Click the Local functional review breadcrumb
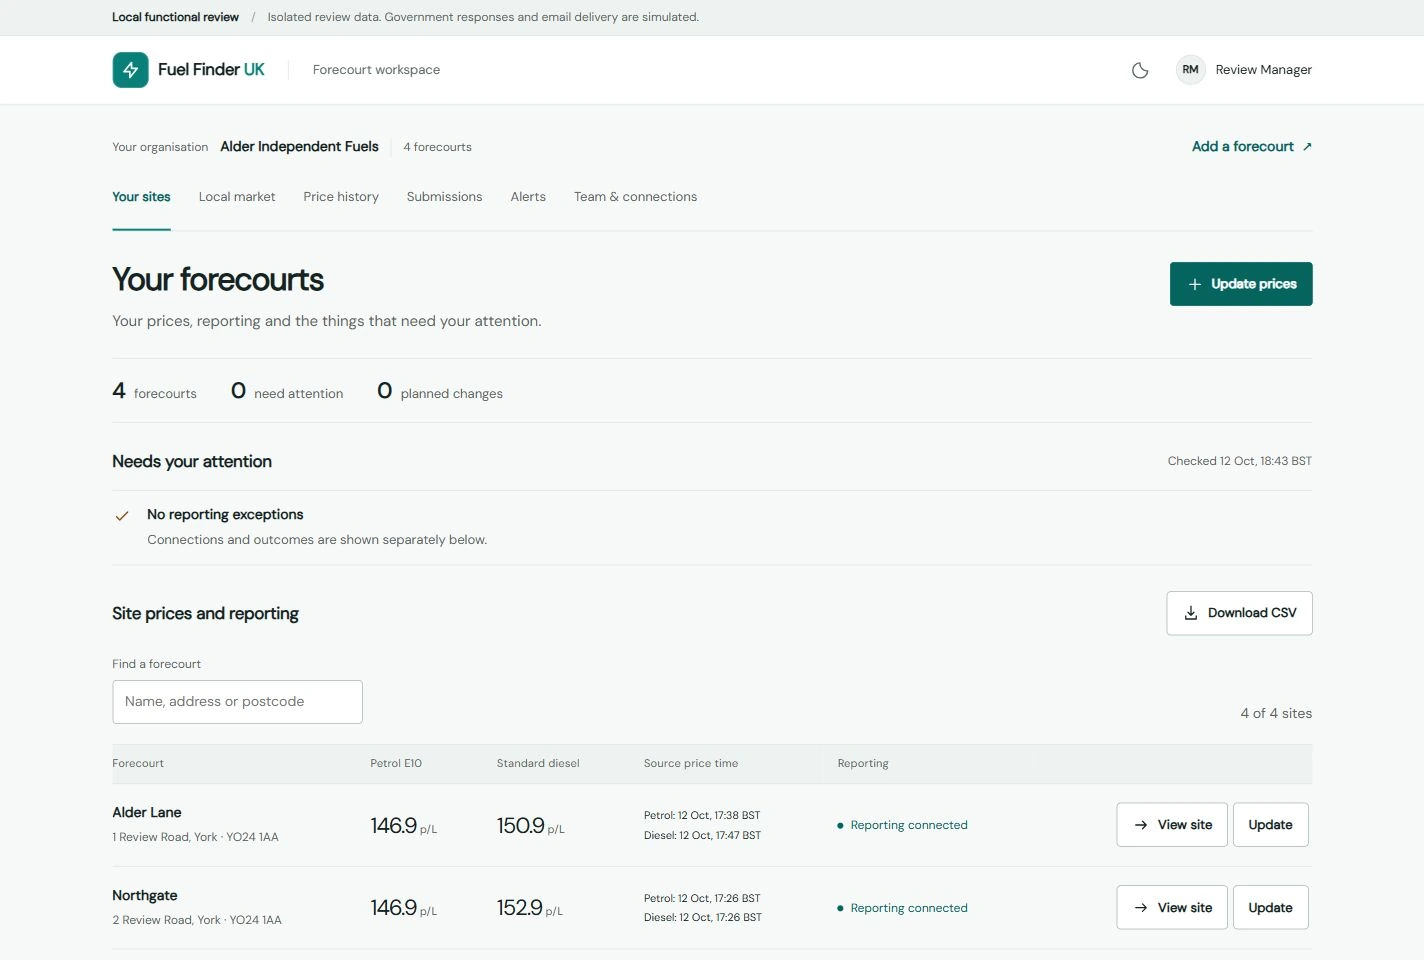This screenshot has width=1424, height=960. click(x=175, y=17)
